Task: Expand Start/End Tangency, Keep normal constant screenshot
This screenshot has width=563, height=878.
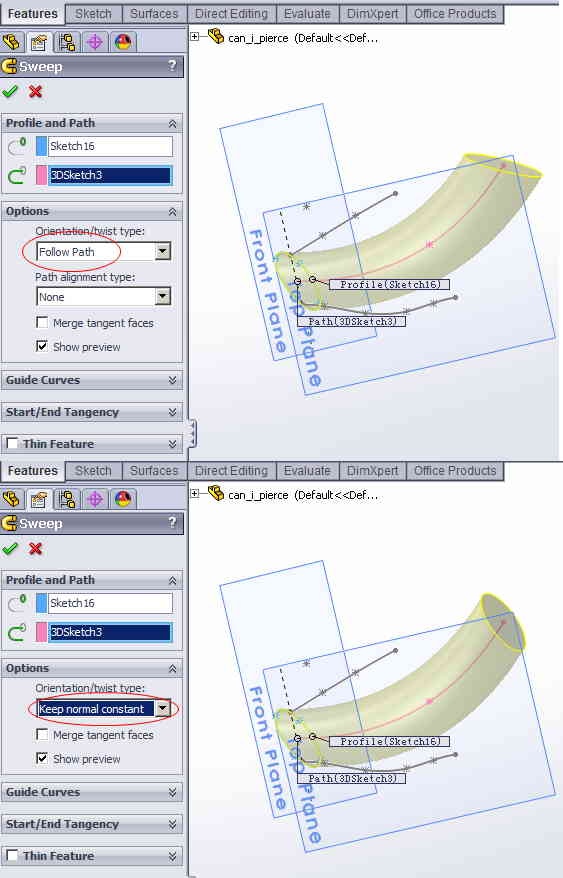Action: pyautogui.click(x=173, y=824)
